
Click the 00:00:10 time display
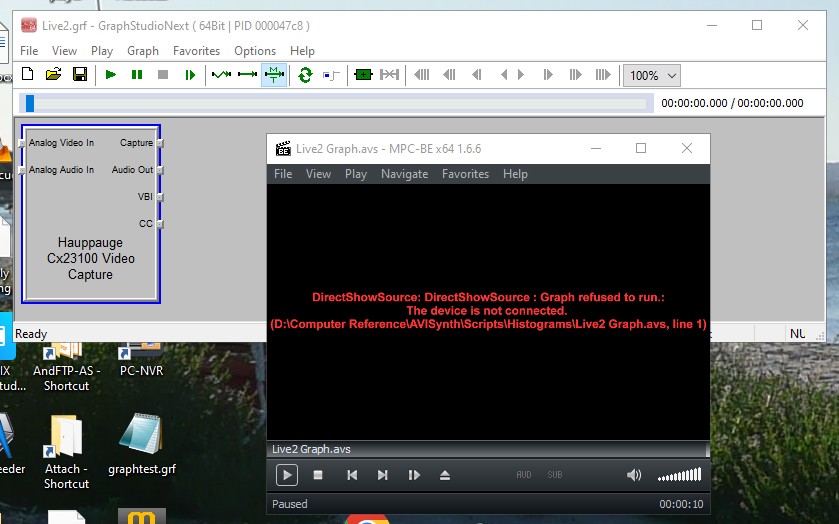(681, 504)
